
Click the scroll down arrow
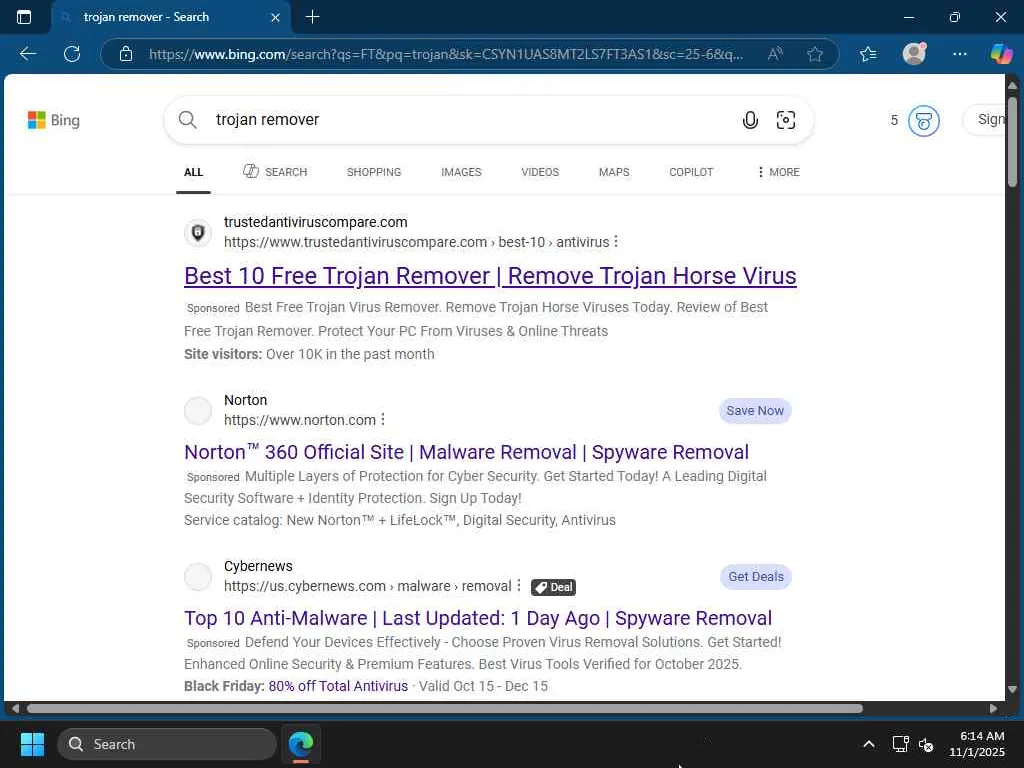click(1012, 689)
